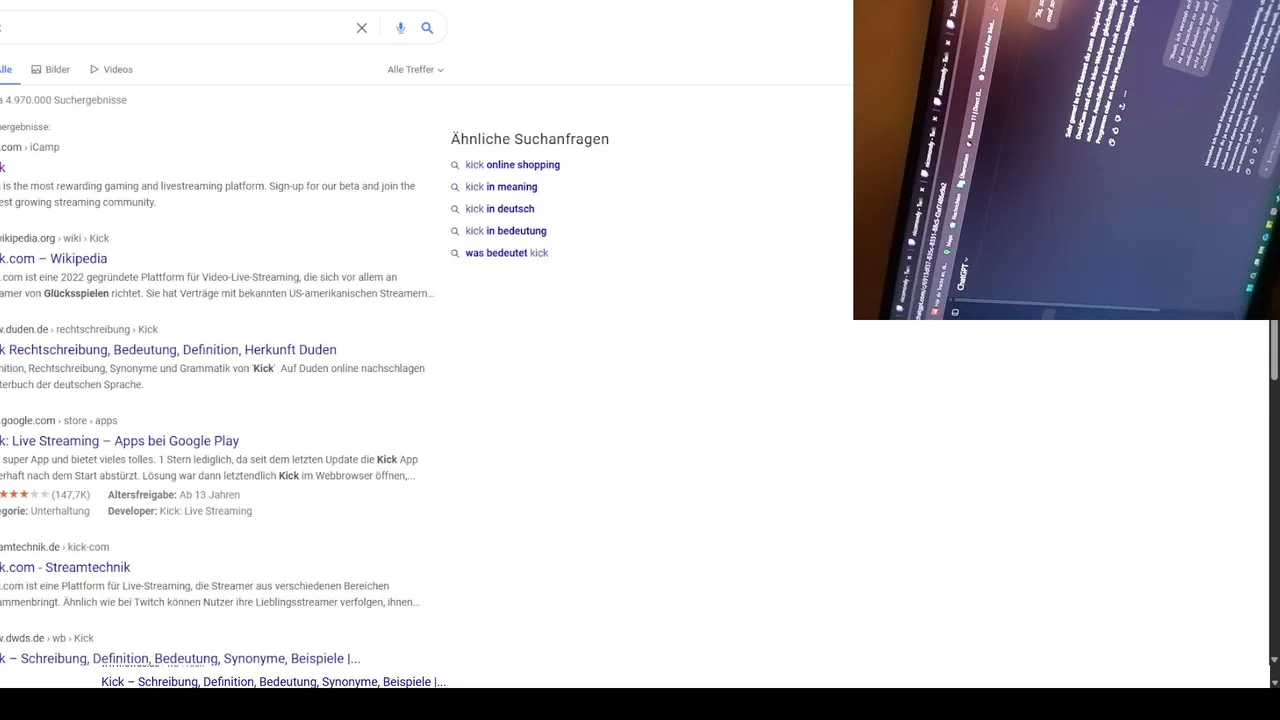Screen dimensions: 1280x720
Task: Select related search 'kick in deutsch'
Action: coord(500,209)
